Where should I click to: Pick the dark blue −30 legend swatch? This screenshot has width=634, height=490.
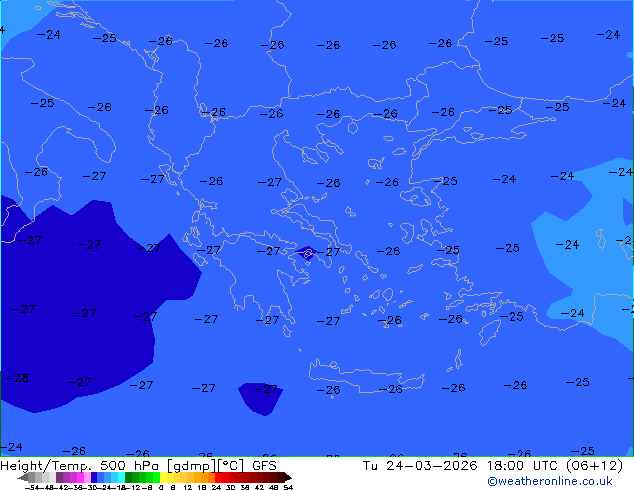tap(94, 477)
